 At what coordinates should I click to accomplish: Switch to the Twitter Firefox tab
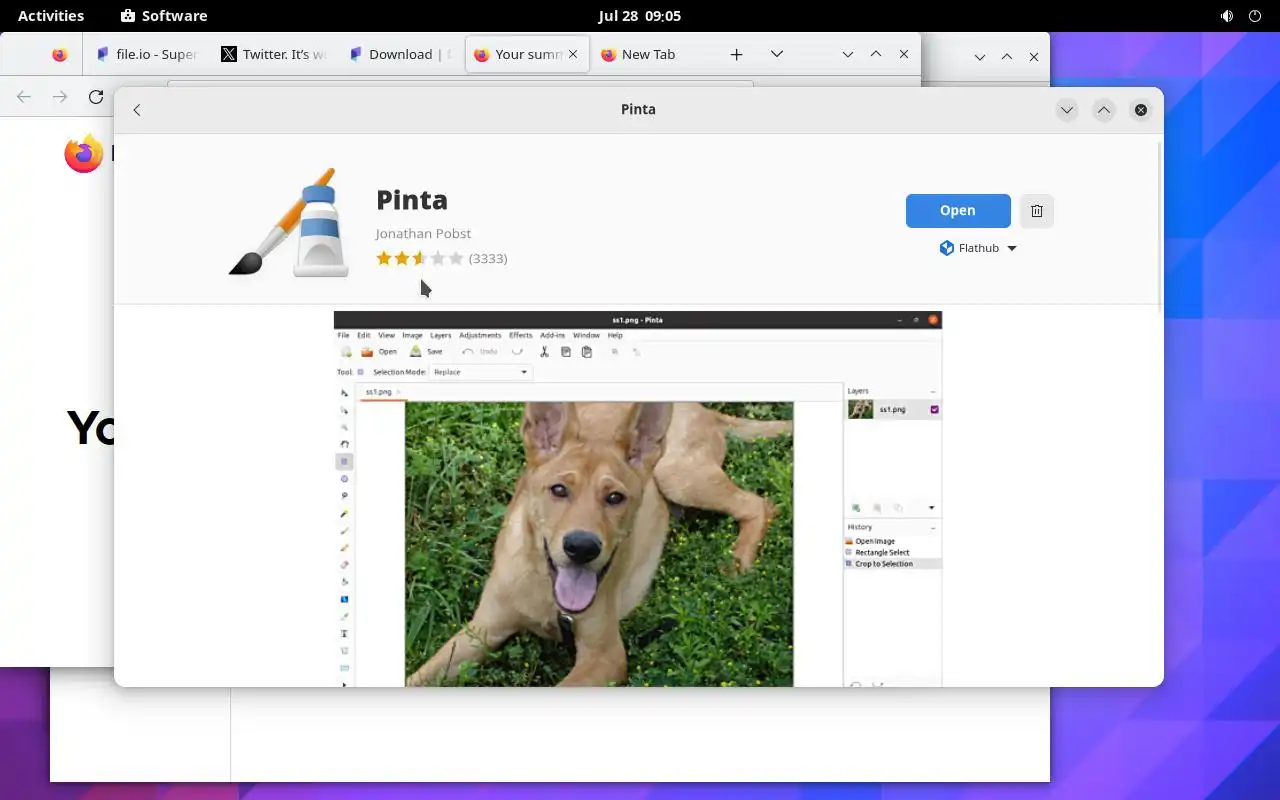[x=273, y=55]
